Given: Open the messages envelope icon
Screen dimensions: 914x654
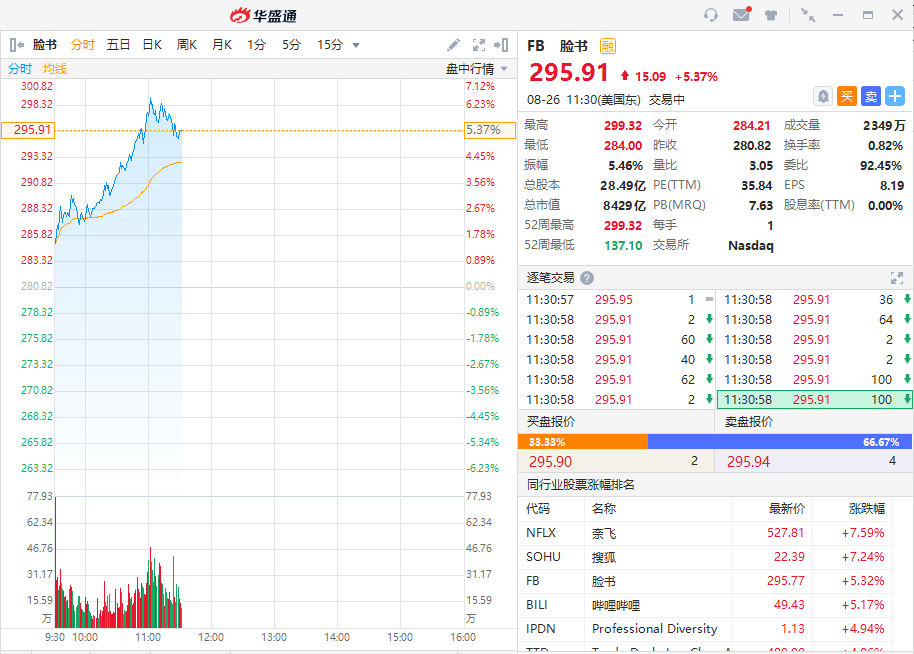Looking at the screenshot, I should (741, 15).
